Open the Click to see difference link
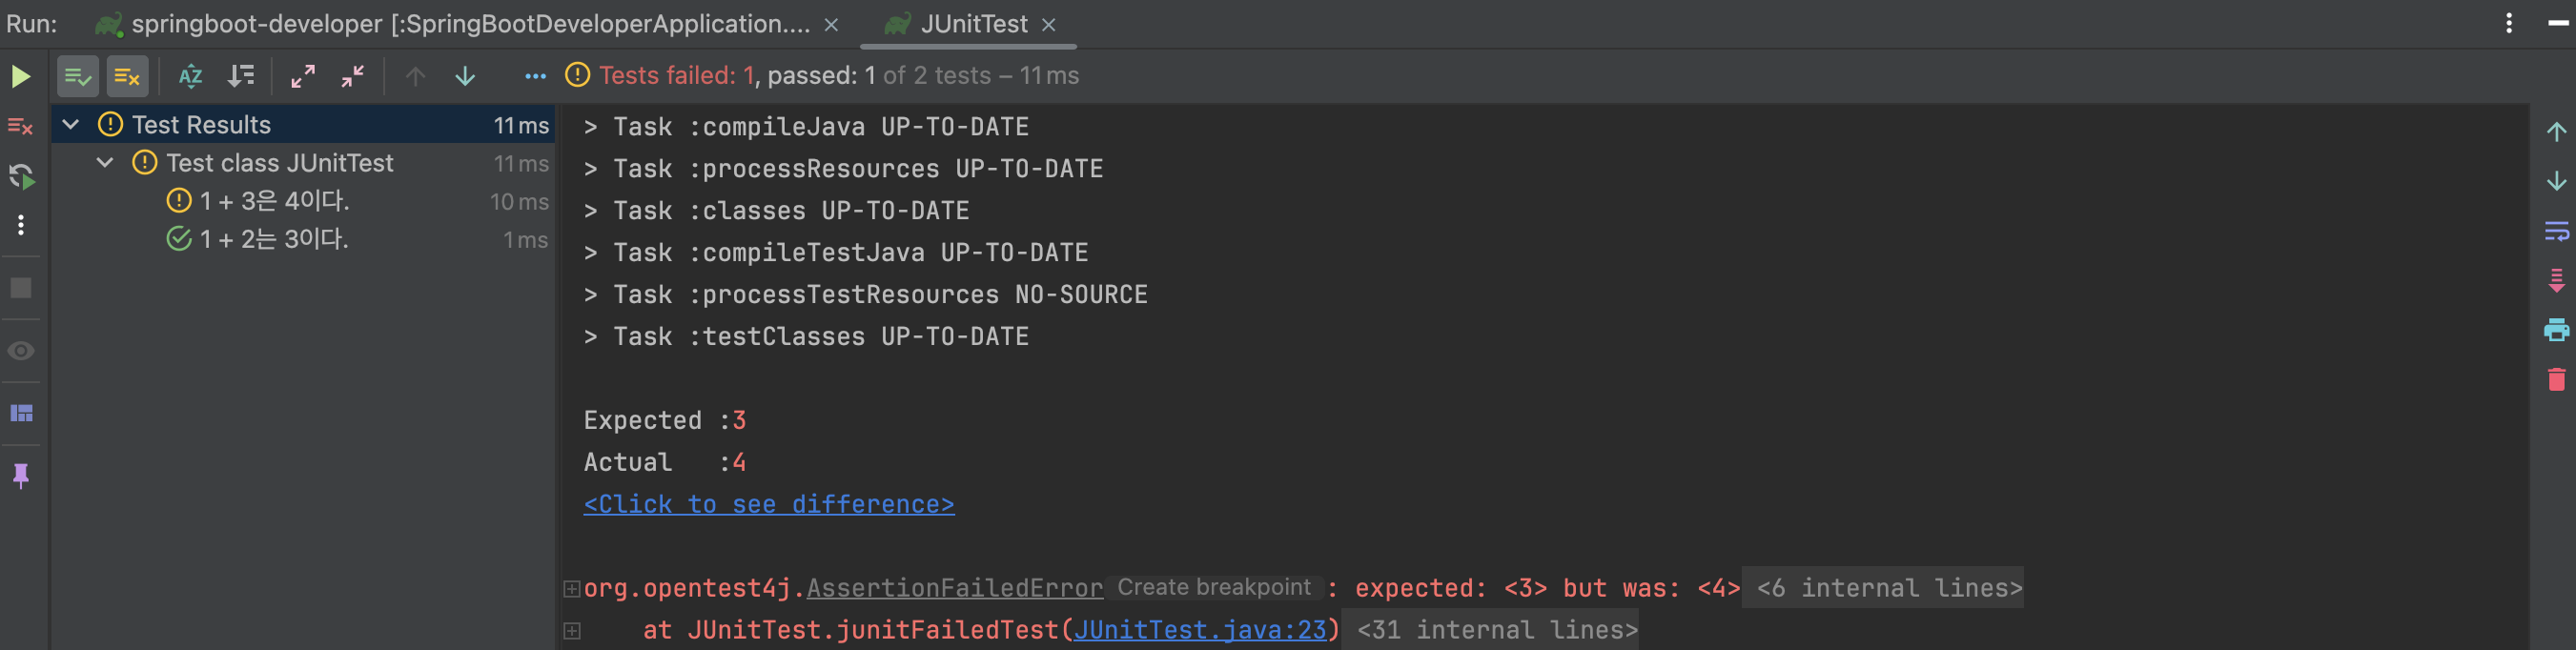The image size is (2576, 650). click(768, 505)
